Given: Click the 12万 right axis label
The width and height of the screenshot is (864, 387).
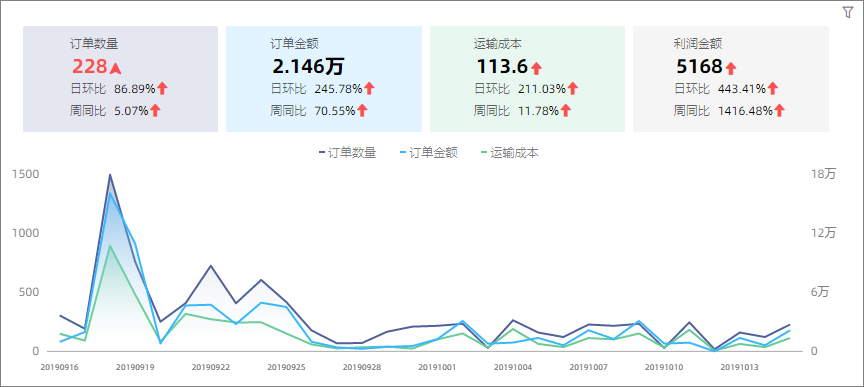Looking at the screenshot, I should [823, 233].
